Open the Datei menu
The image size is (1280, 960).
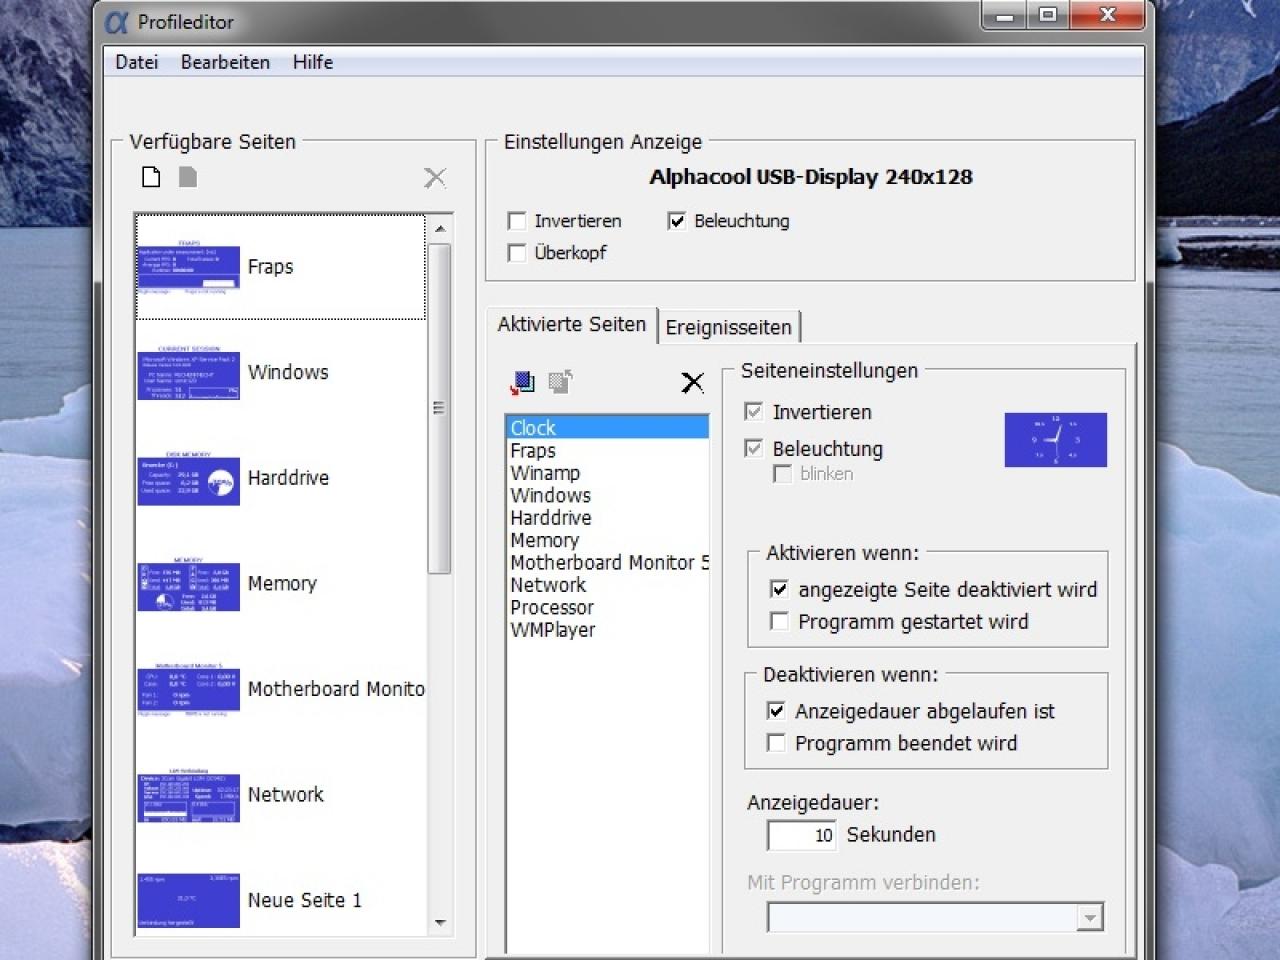pos(136,62)
